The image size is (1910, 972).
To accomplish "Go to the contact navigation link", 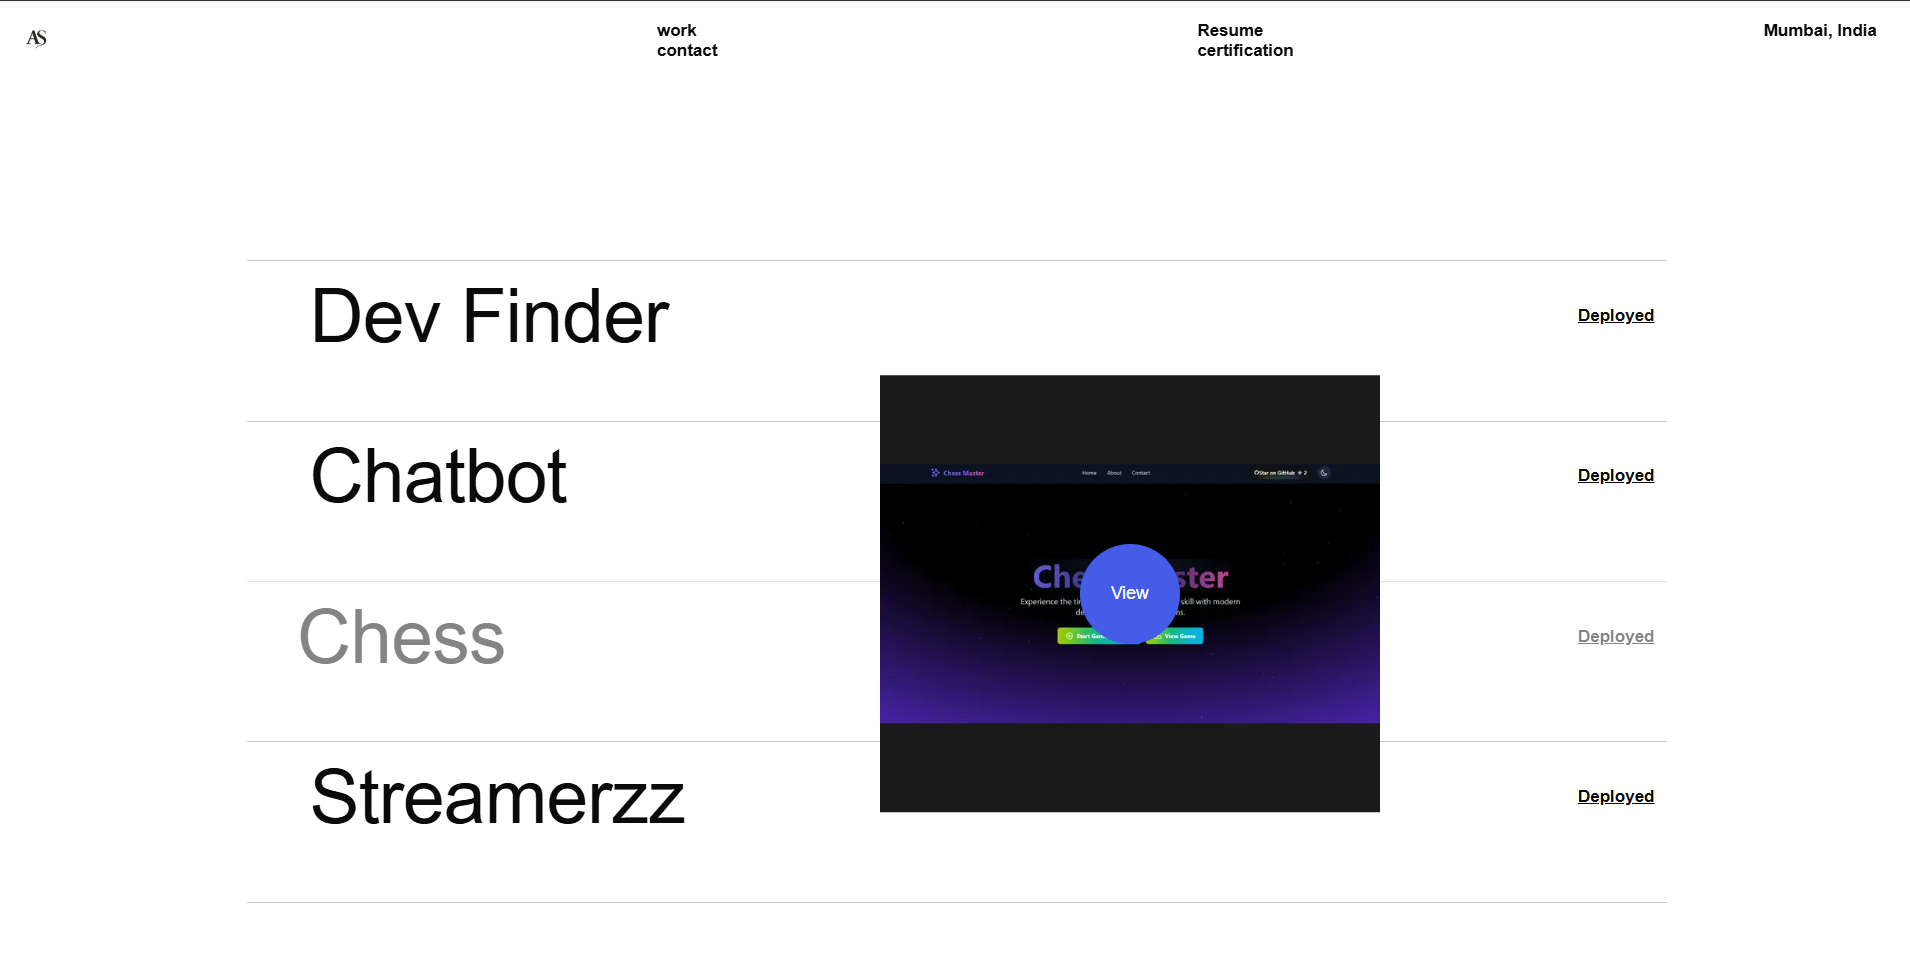I will [687, 50].
